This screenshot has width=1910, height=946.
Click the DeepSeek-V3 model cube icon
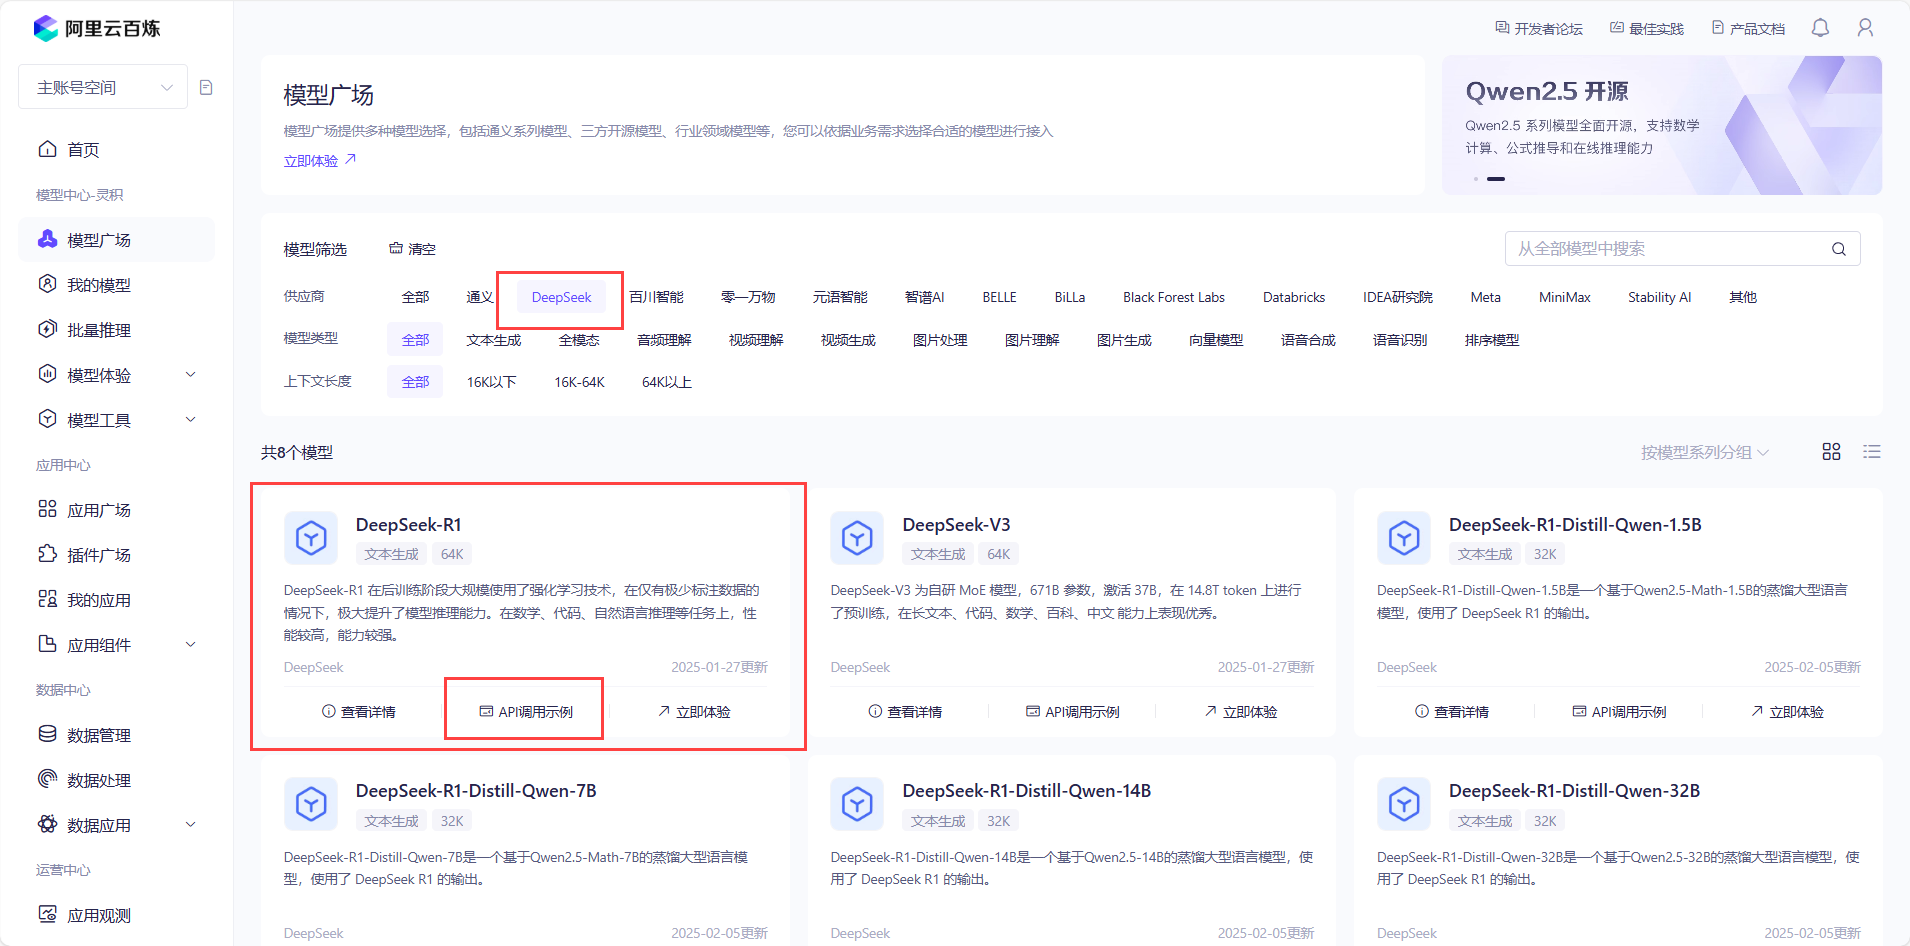[x=857, y=538]
